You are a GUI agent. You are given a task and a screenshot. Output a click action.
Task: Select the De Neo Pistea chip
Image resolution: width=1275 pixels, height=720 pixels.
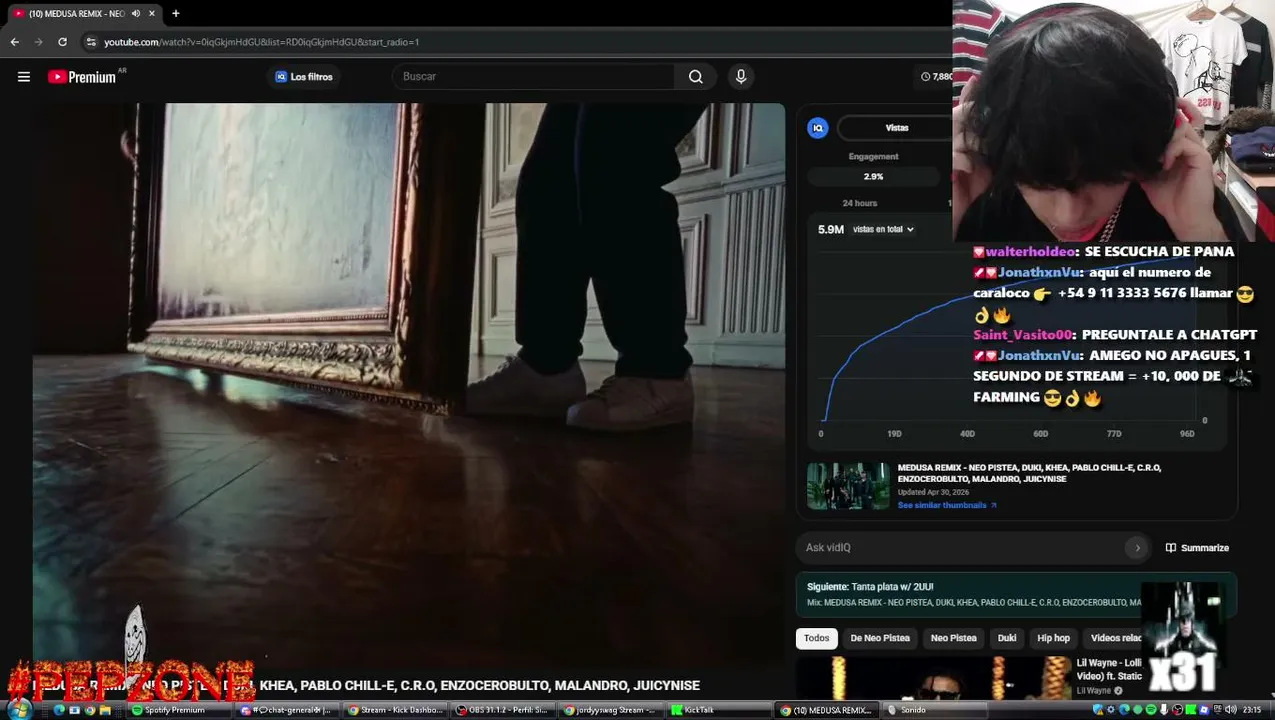(880, 638)
